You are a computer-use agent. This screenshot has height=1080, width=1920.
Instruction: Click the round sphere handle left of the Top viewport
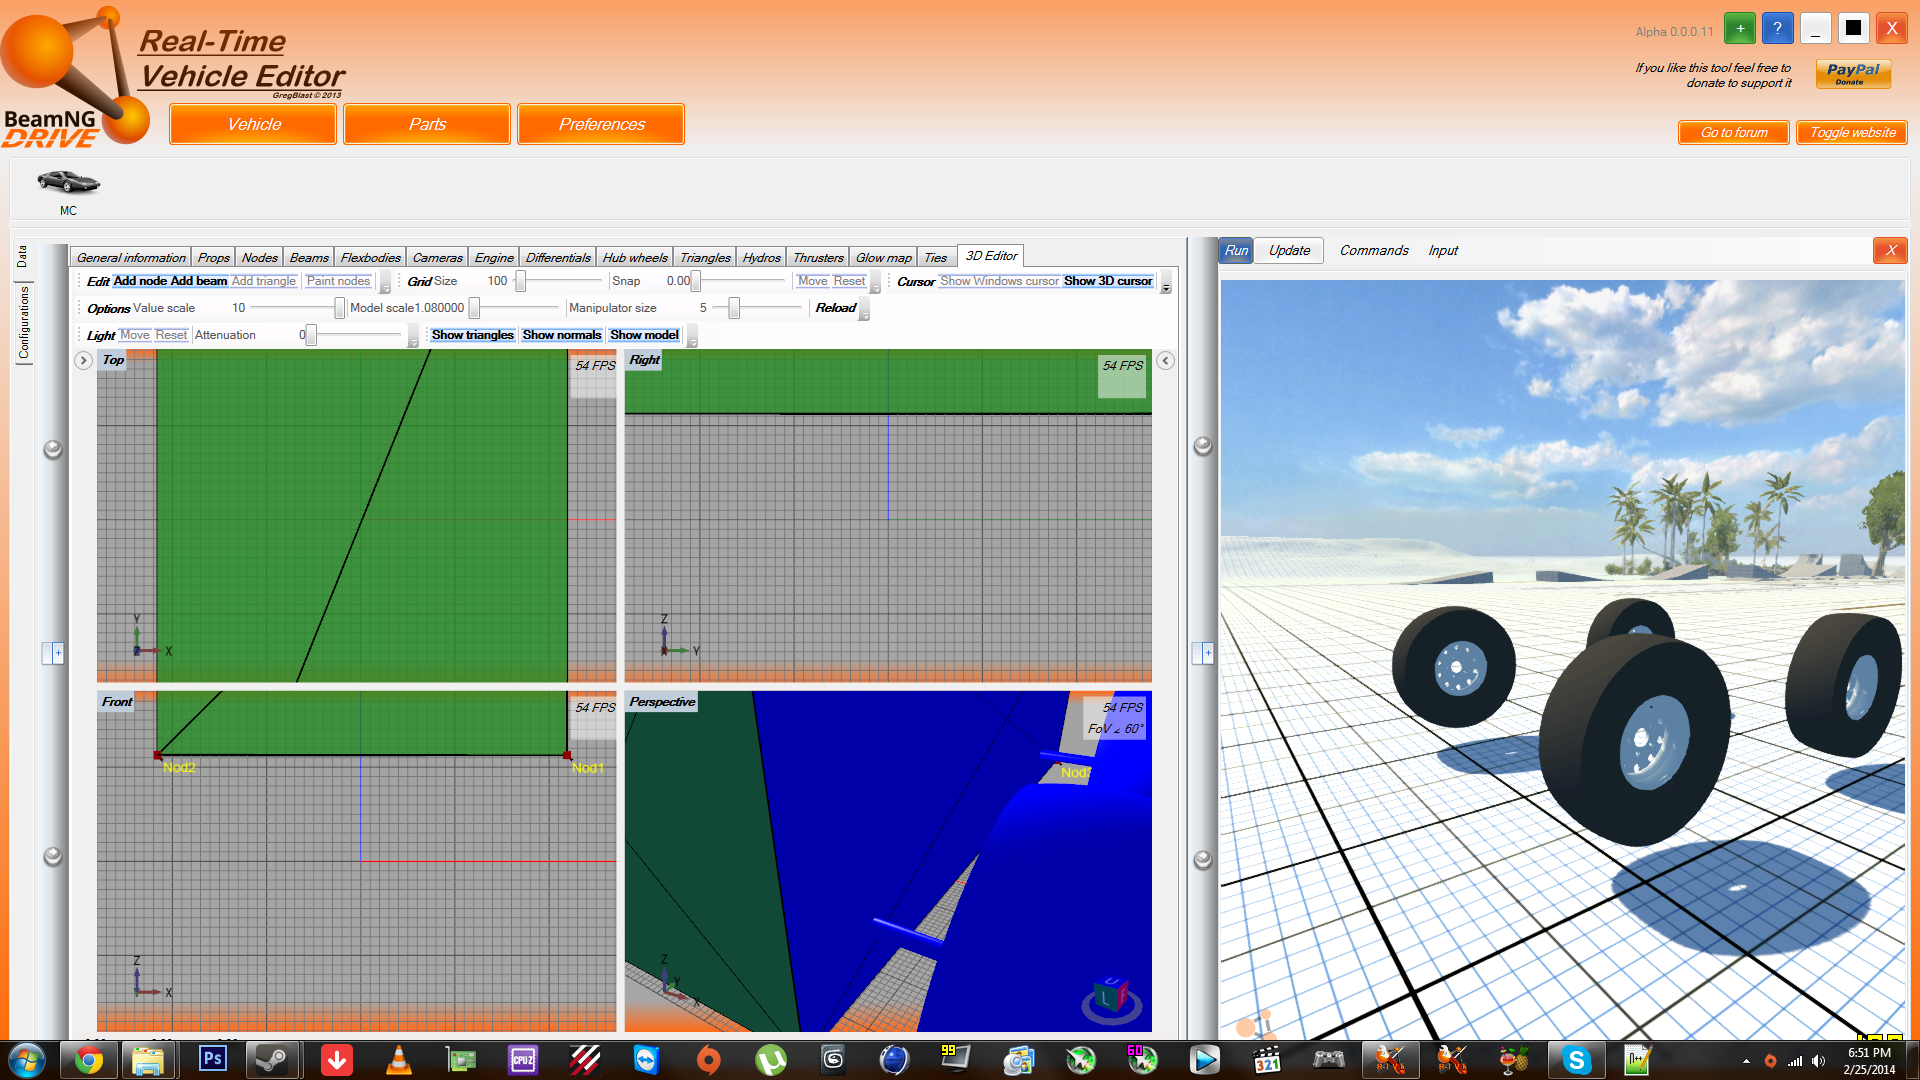pos(53,449)
